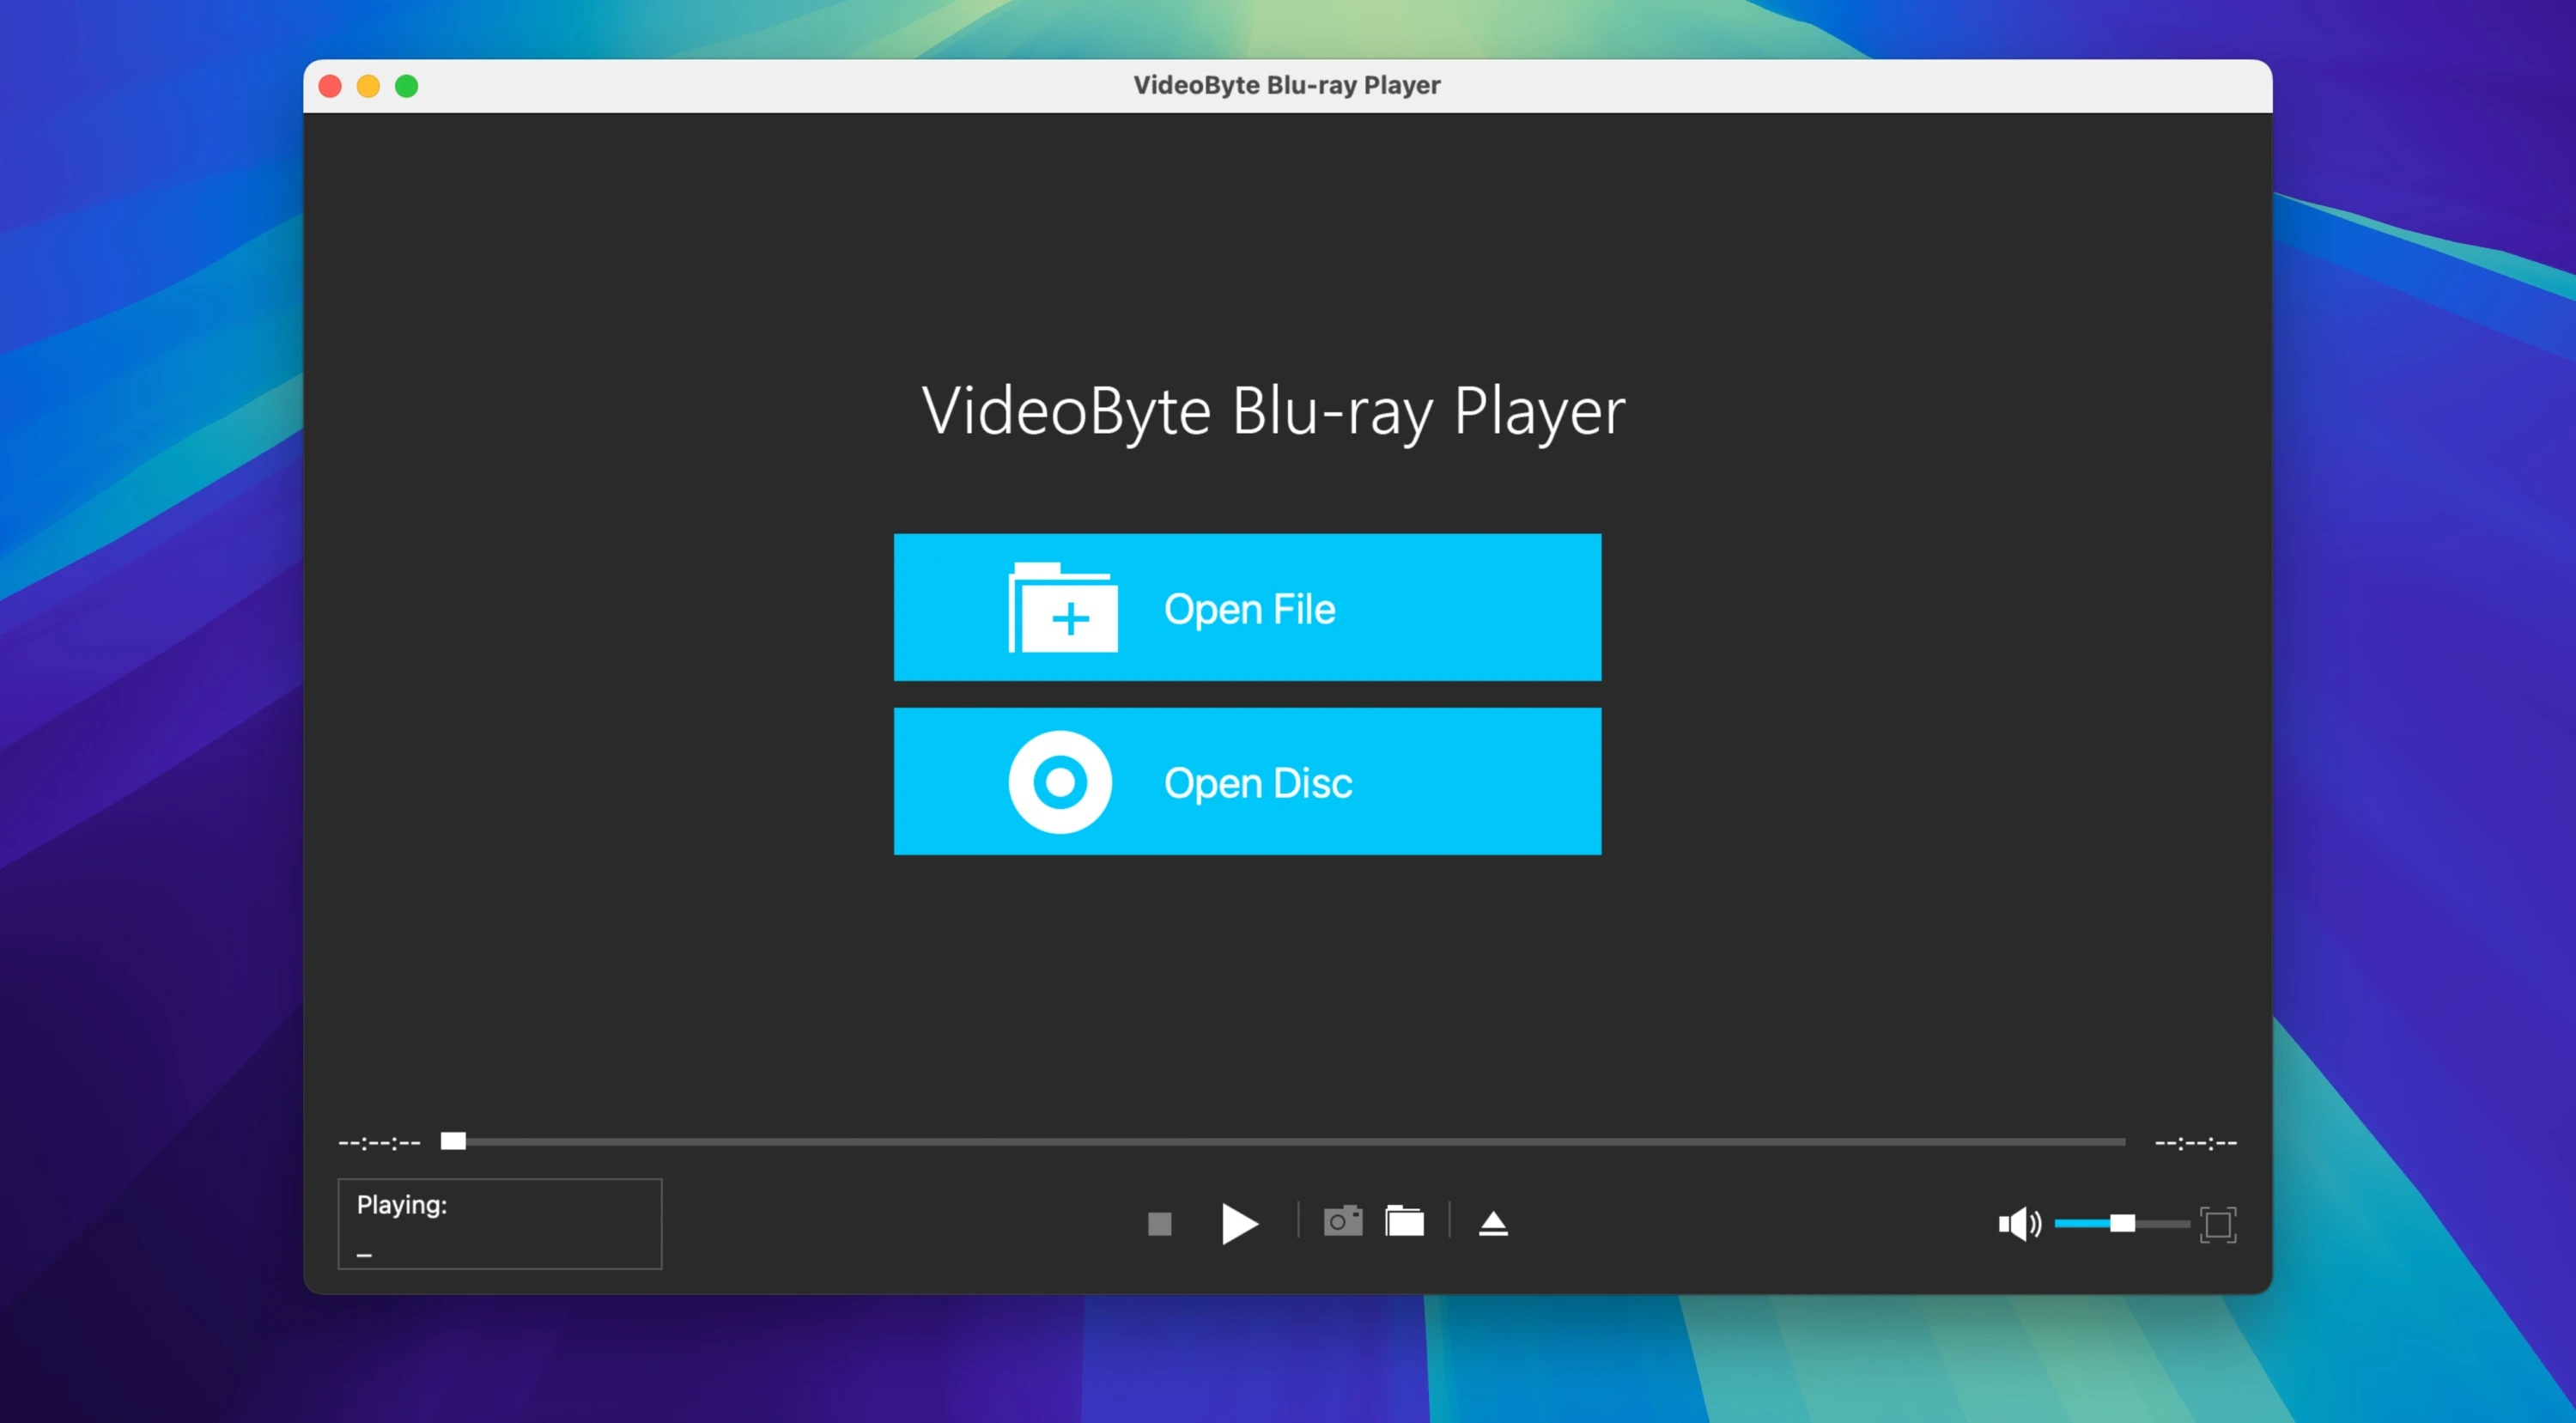Click the folder-plus icon on Open File
This screenshot has height=1423, width=2576.
[1062, 610]
